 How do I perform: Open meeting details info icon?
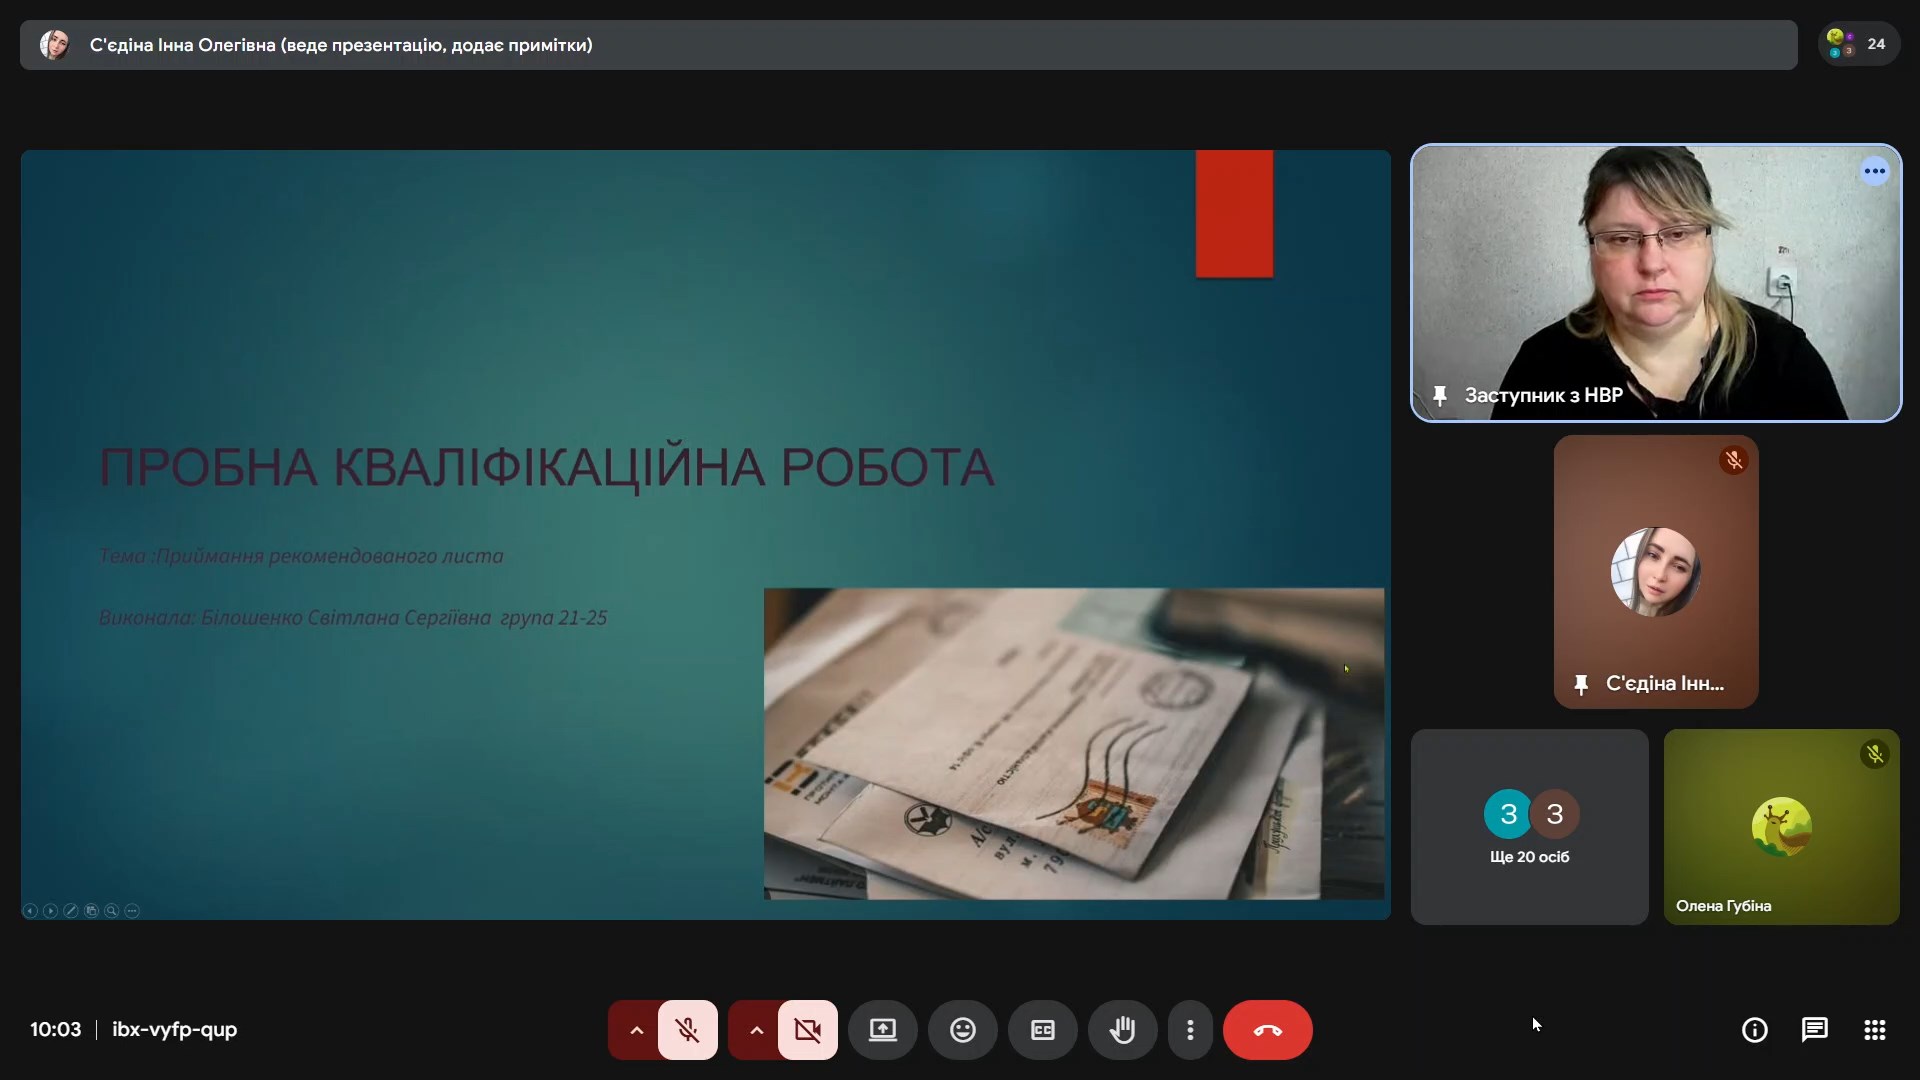[x=1754, y=1030]
